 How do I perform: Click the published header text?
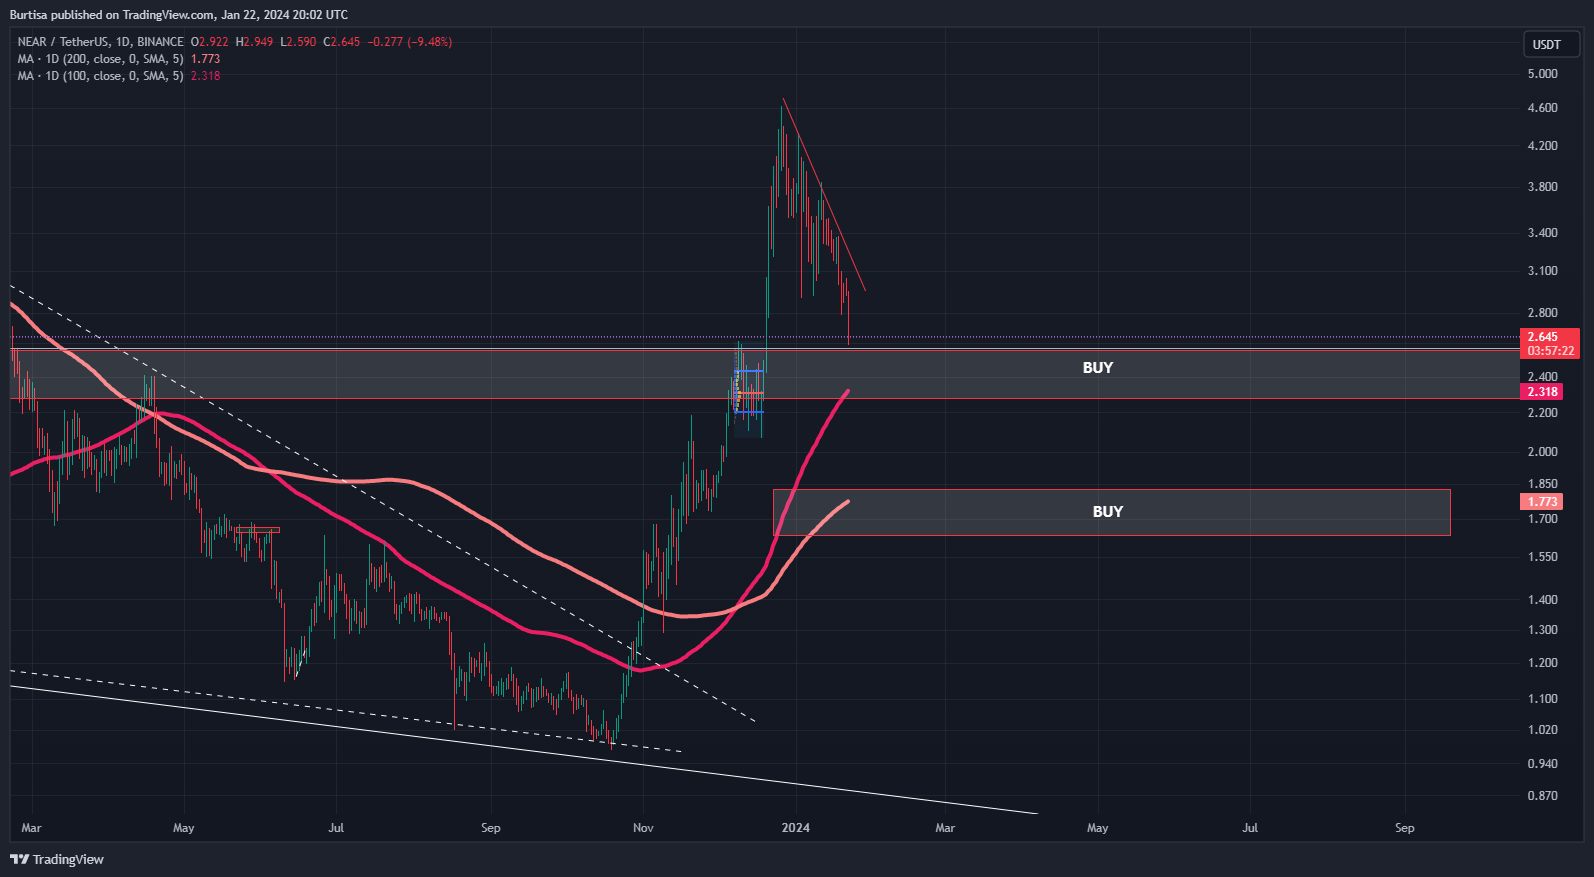point(179,15)
